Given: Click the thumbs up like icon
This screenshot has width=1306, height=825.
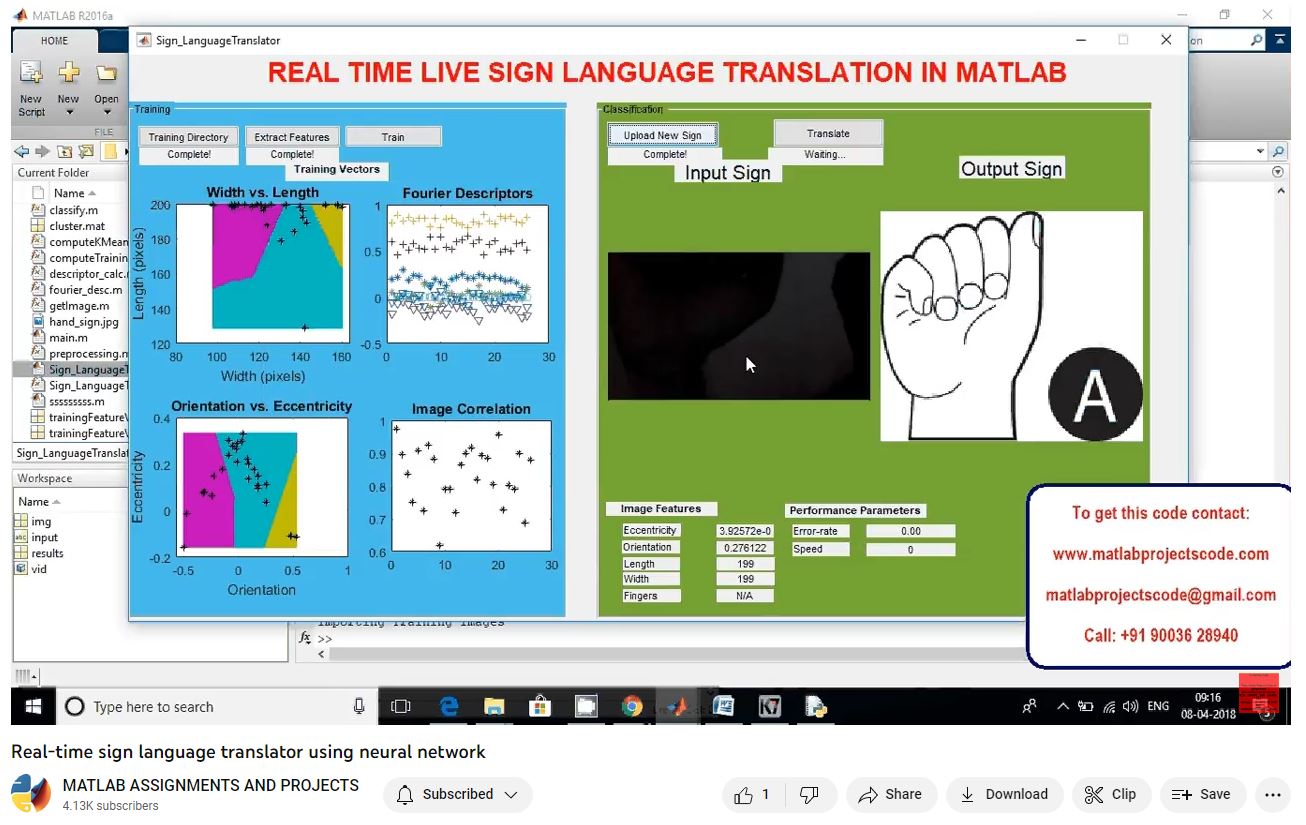Looking at the screenshot, I should tap(743, 795).
